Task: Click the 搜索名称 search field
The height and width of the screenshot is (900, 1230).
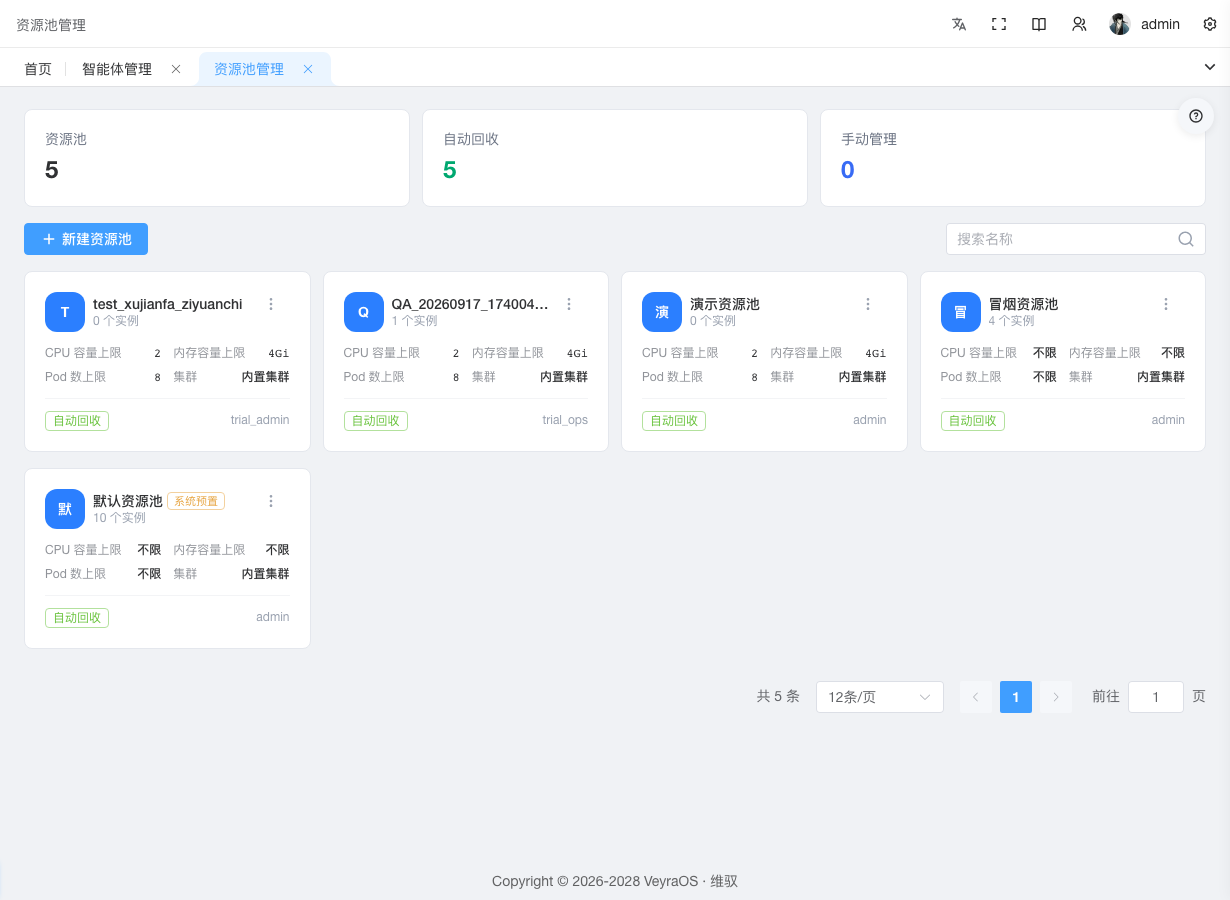Action: coord(1076,239)
